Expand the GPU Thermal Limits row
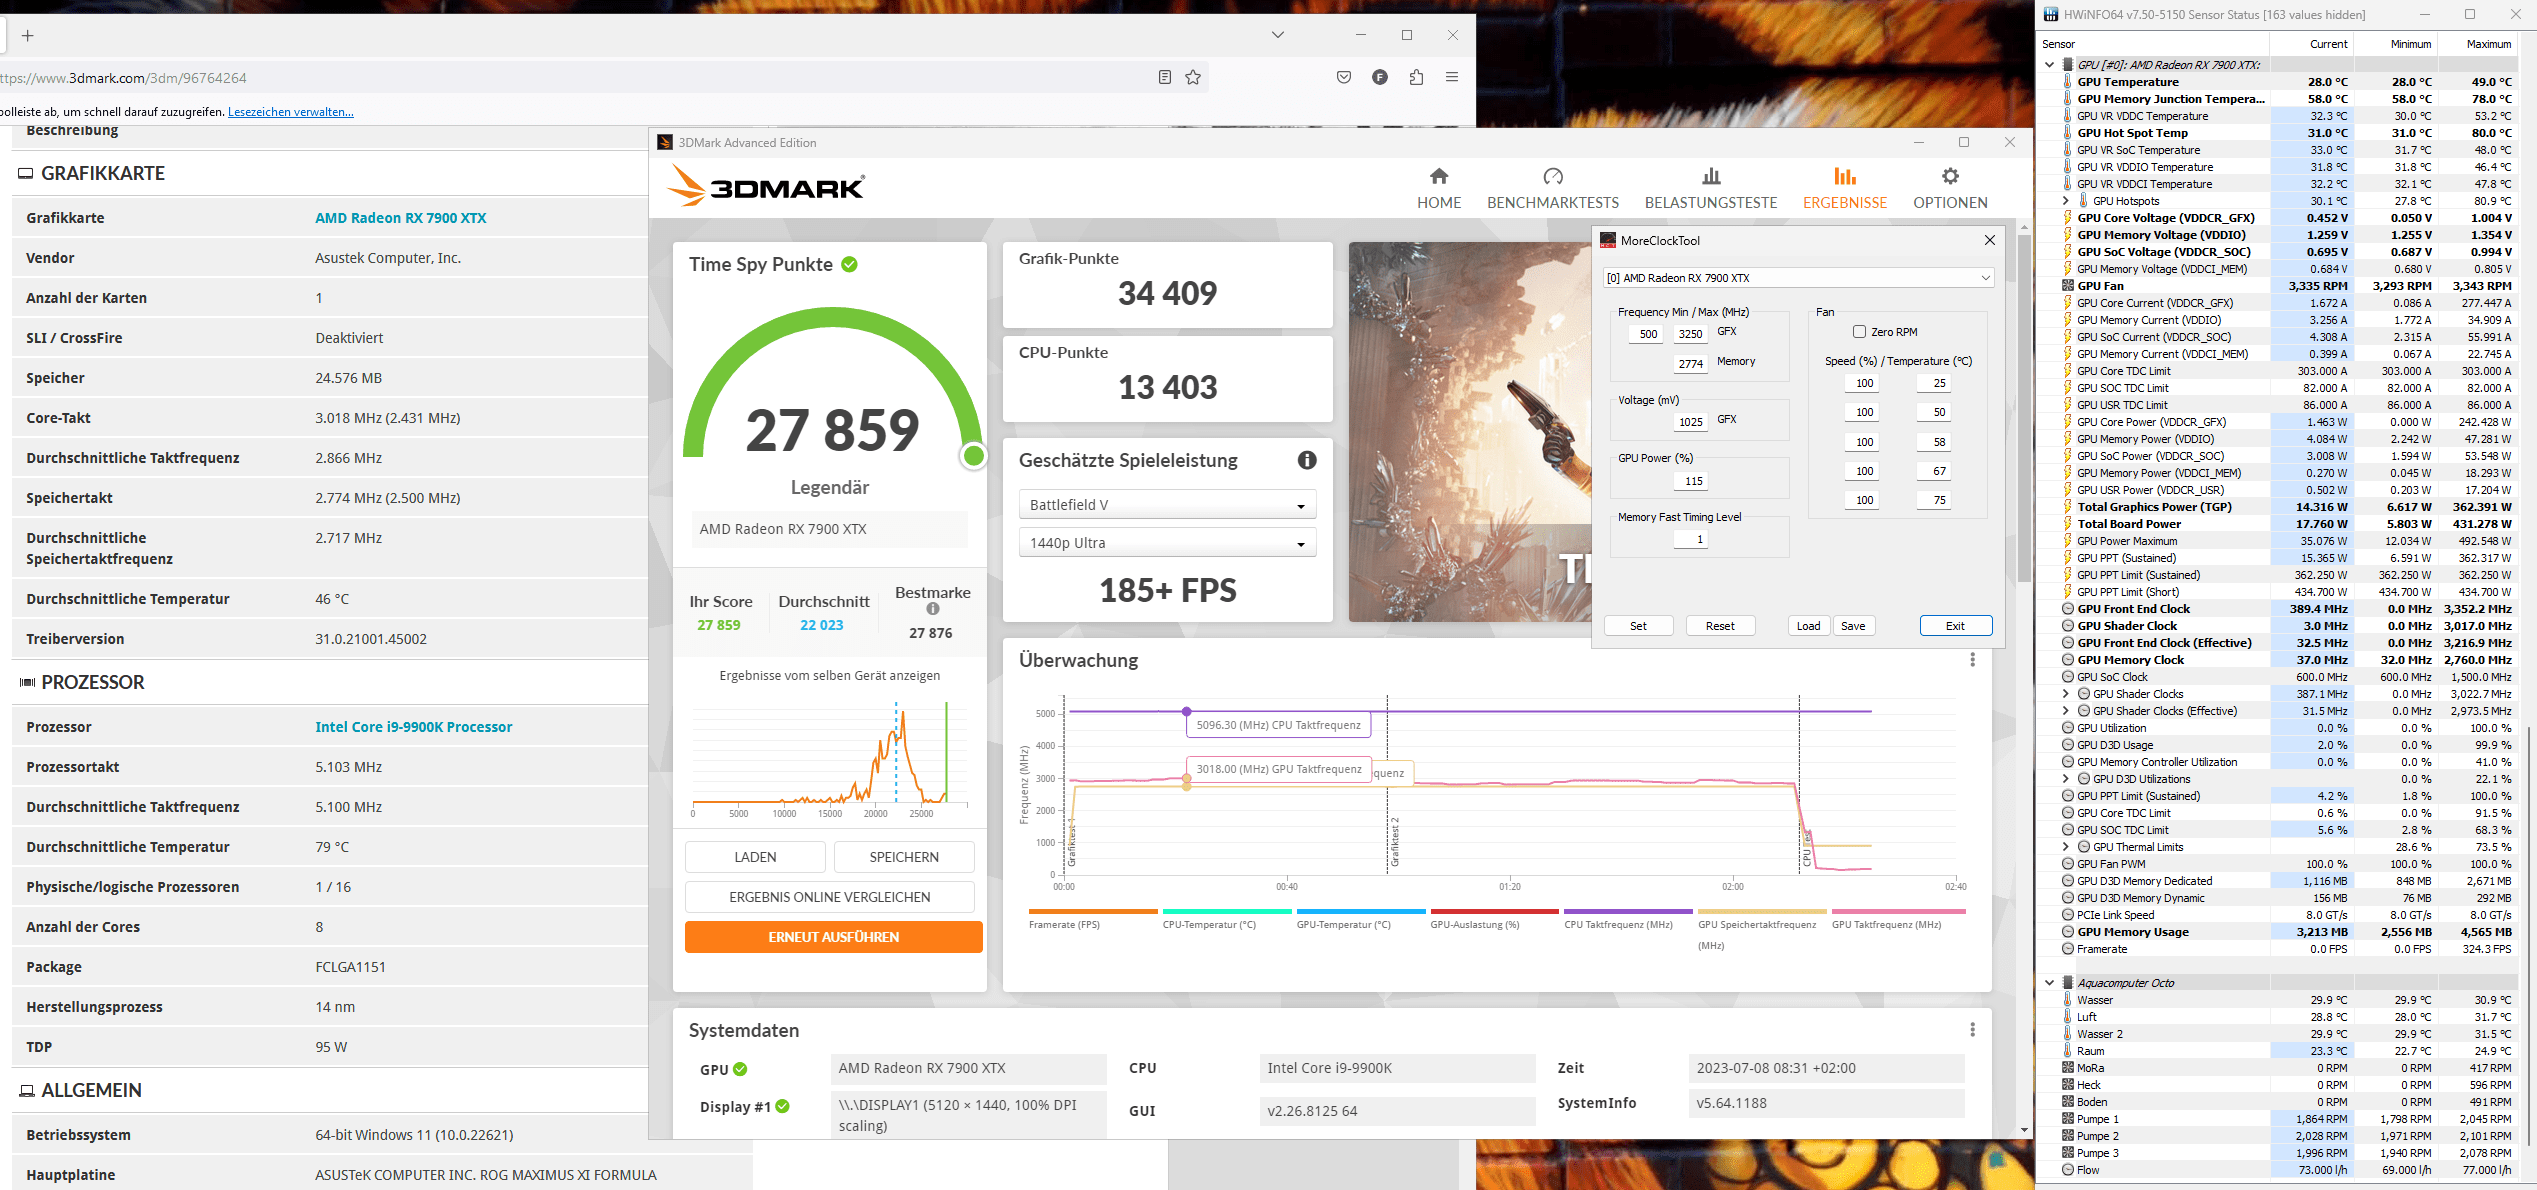 point(2066,847)
